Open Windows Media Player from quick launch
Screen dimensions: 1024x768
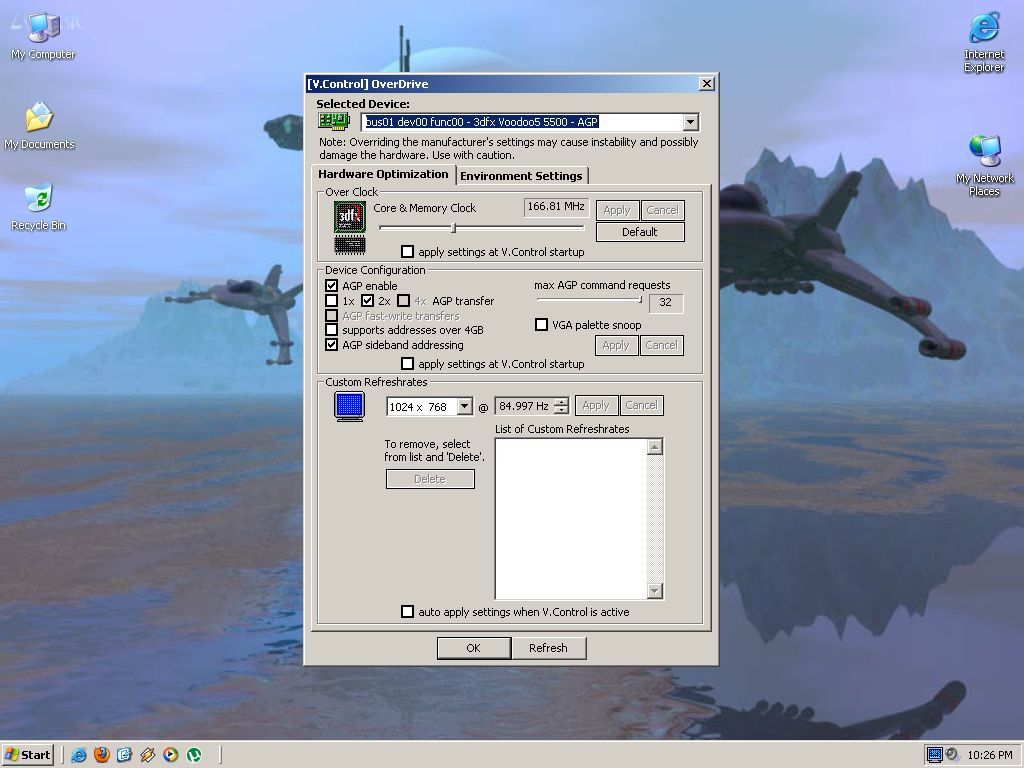171,755
